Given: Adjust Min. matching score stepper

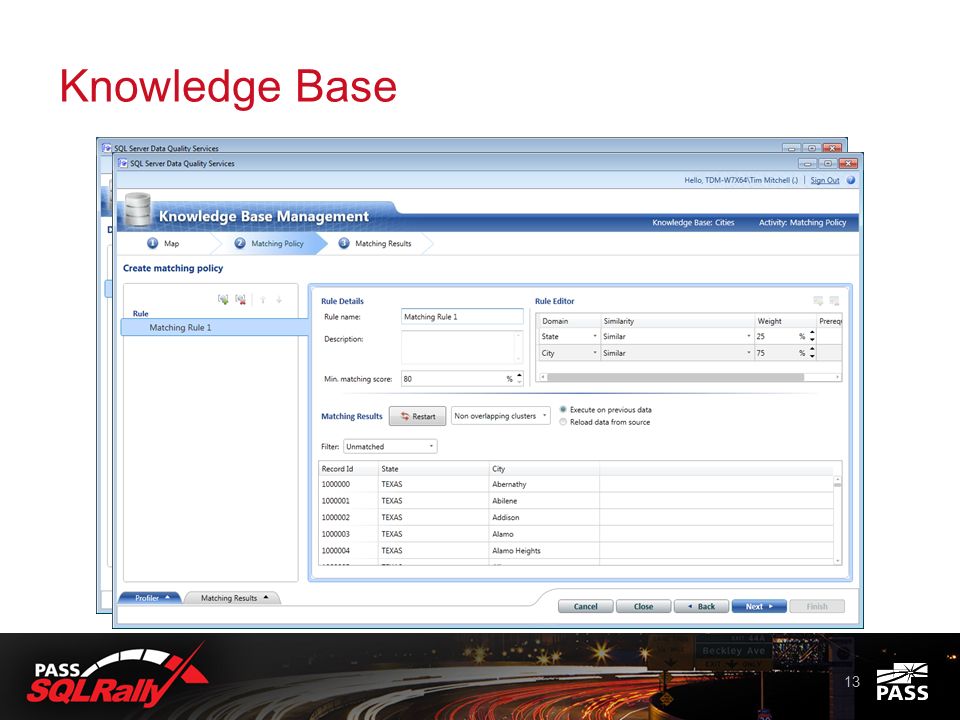Looking at the screenshot, I should 519,378.
